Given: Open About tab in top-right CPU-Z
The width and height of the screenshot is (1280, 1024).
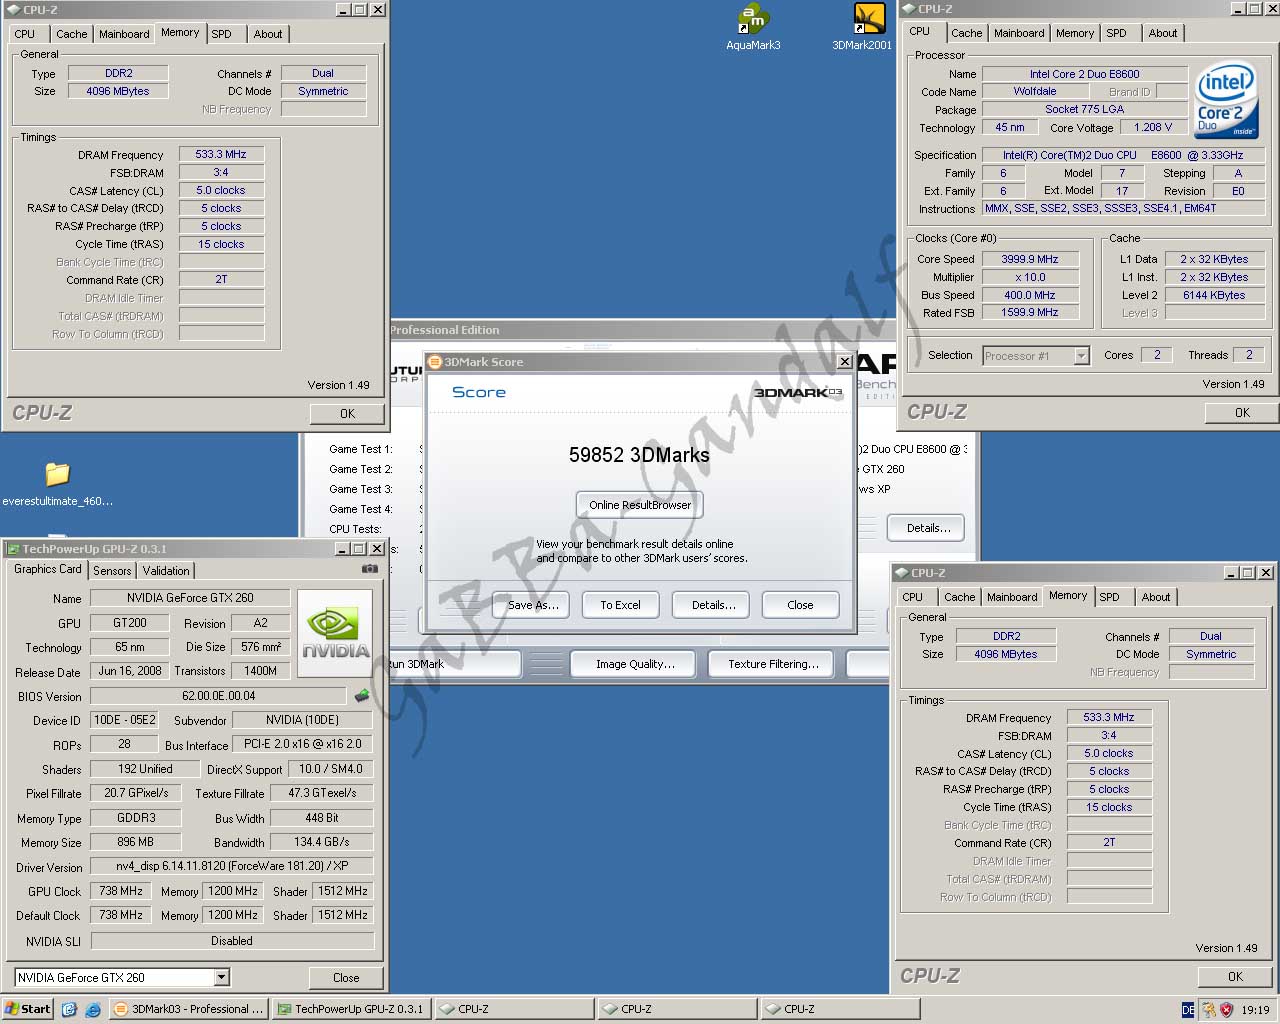Looking at the screenshot, I should tap(1163, 33).
